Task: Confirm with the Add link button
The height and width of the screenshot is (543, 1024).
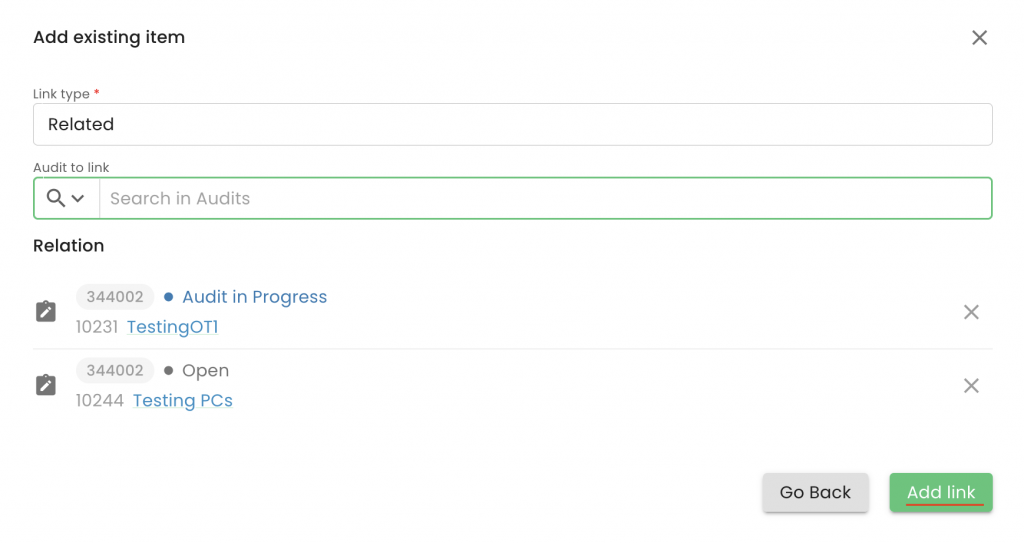Action: (x=940, y=492)
